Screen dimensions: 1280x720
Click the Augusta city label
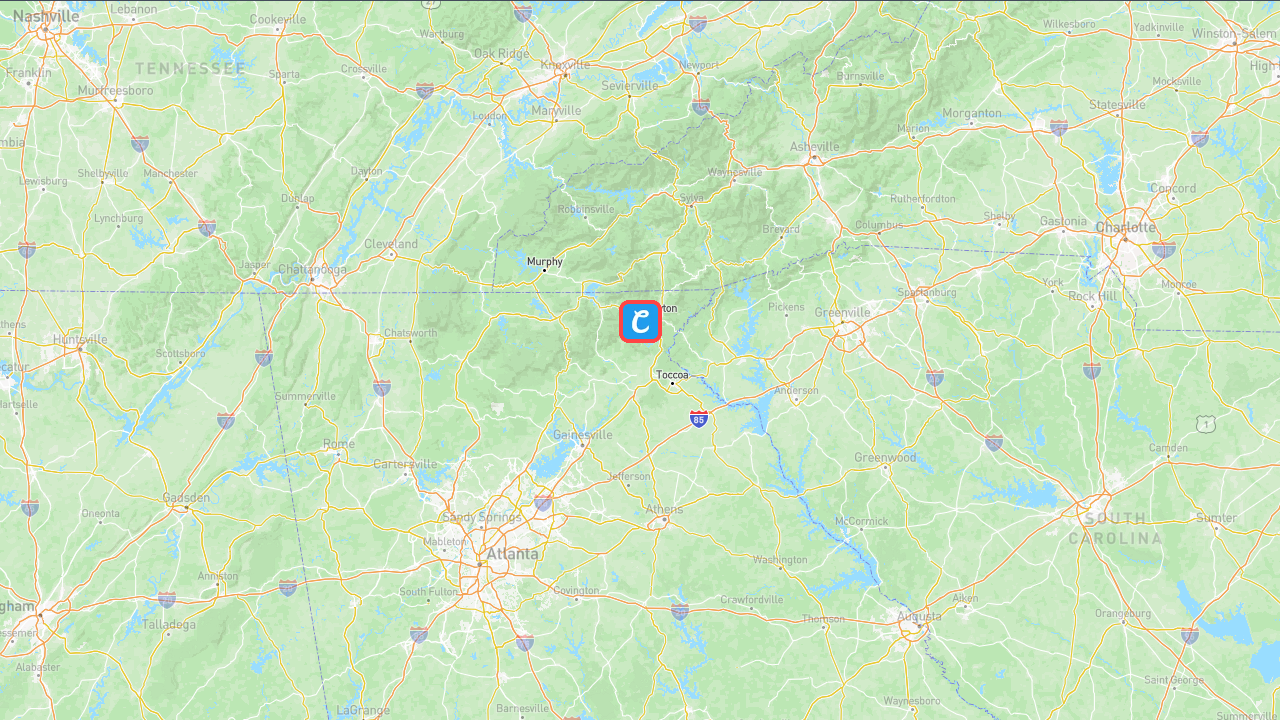[920, 617]
